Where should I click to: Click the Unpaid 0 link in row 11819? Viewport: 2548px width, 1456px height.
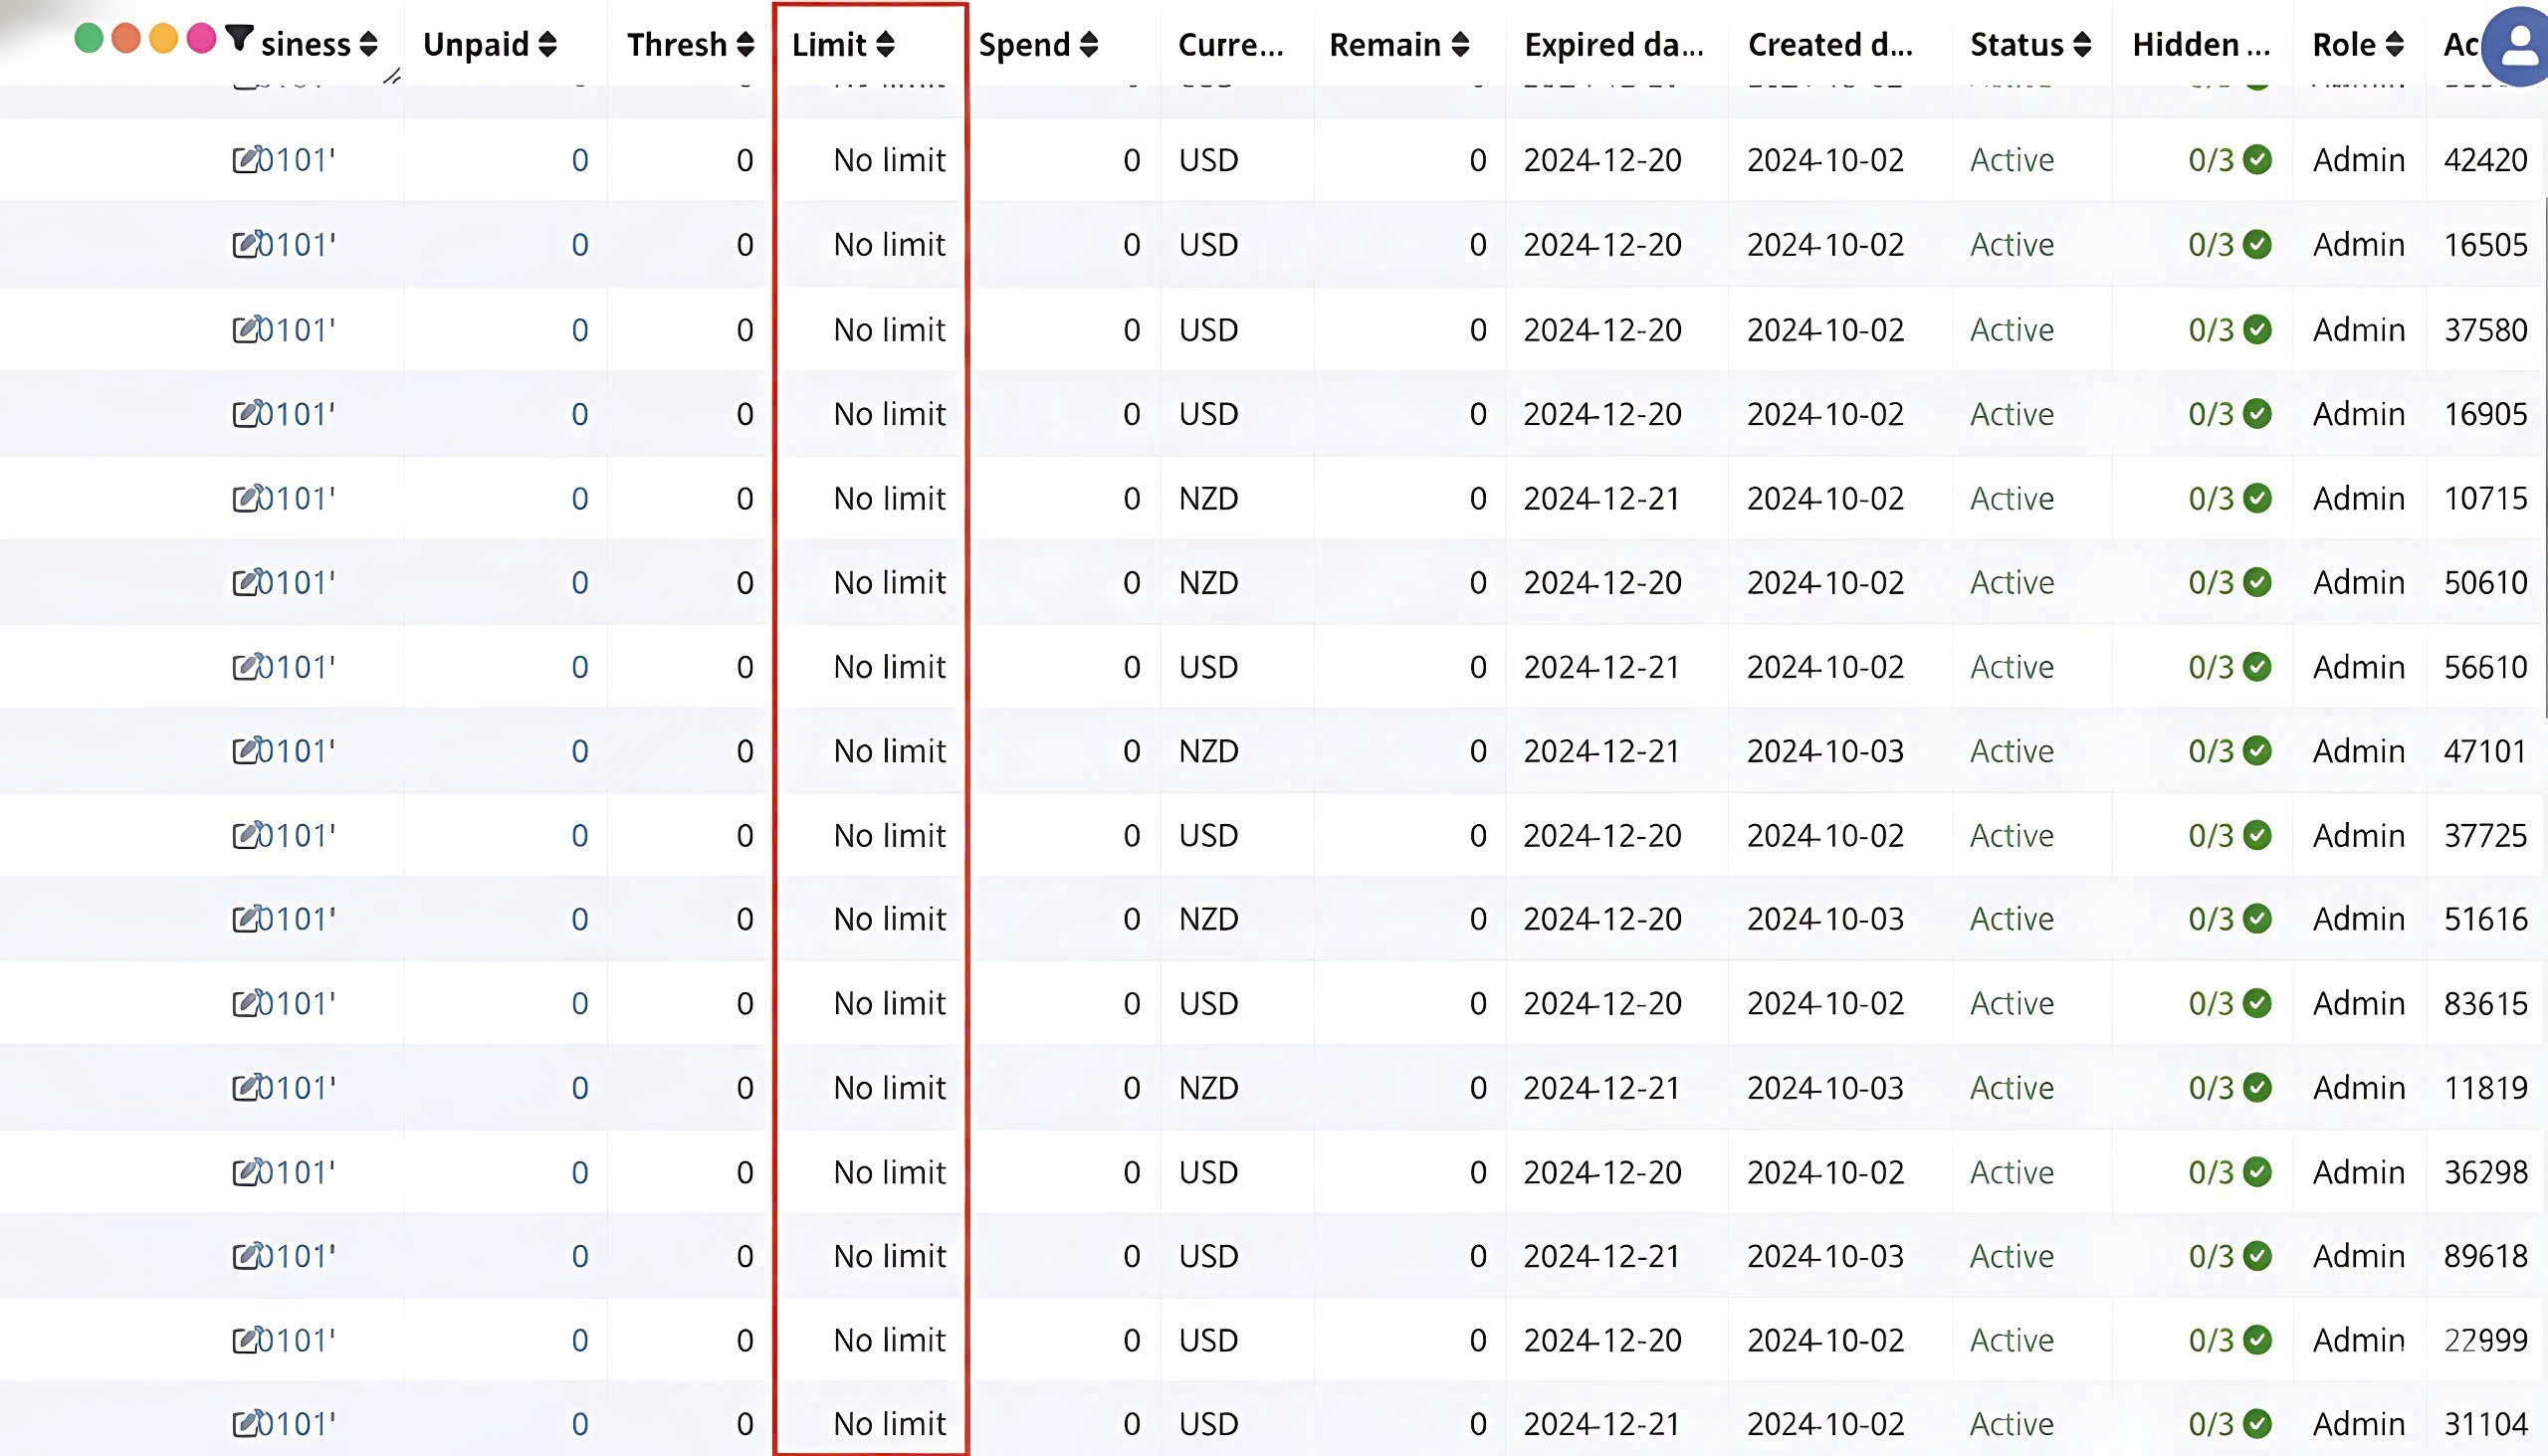click(x=580, y=1087)
